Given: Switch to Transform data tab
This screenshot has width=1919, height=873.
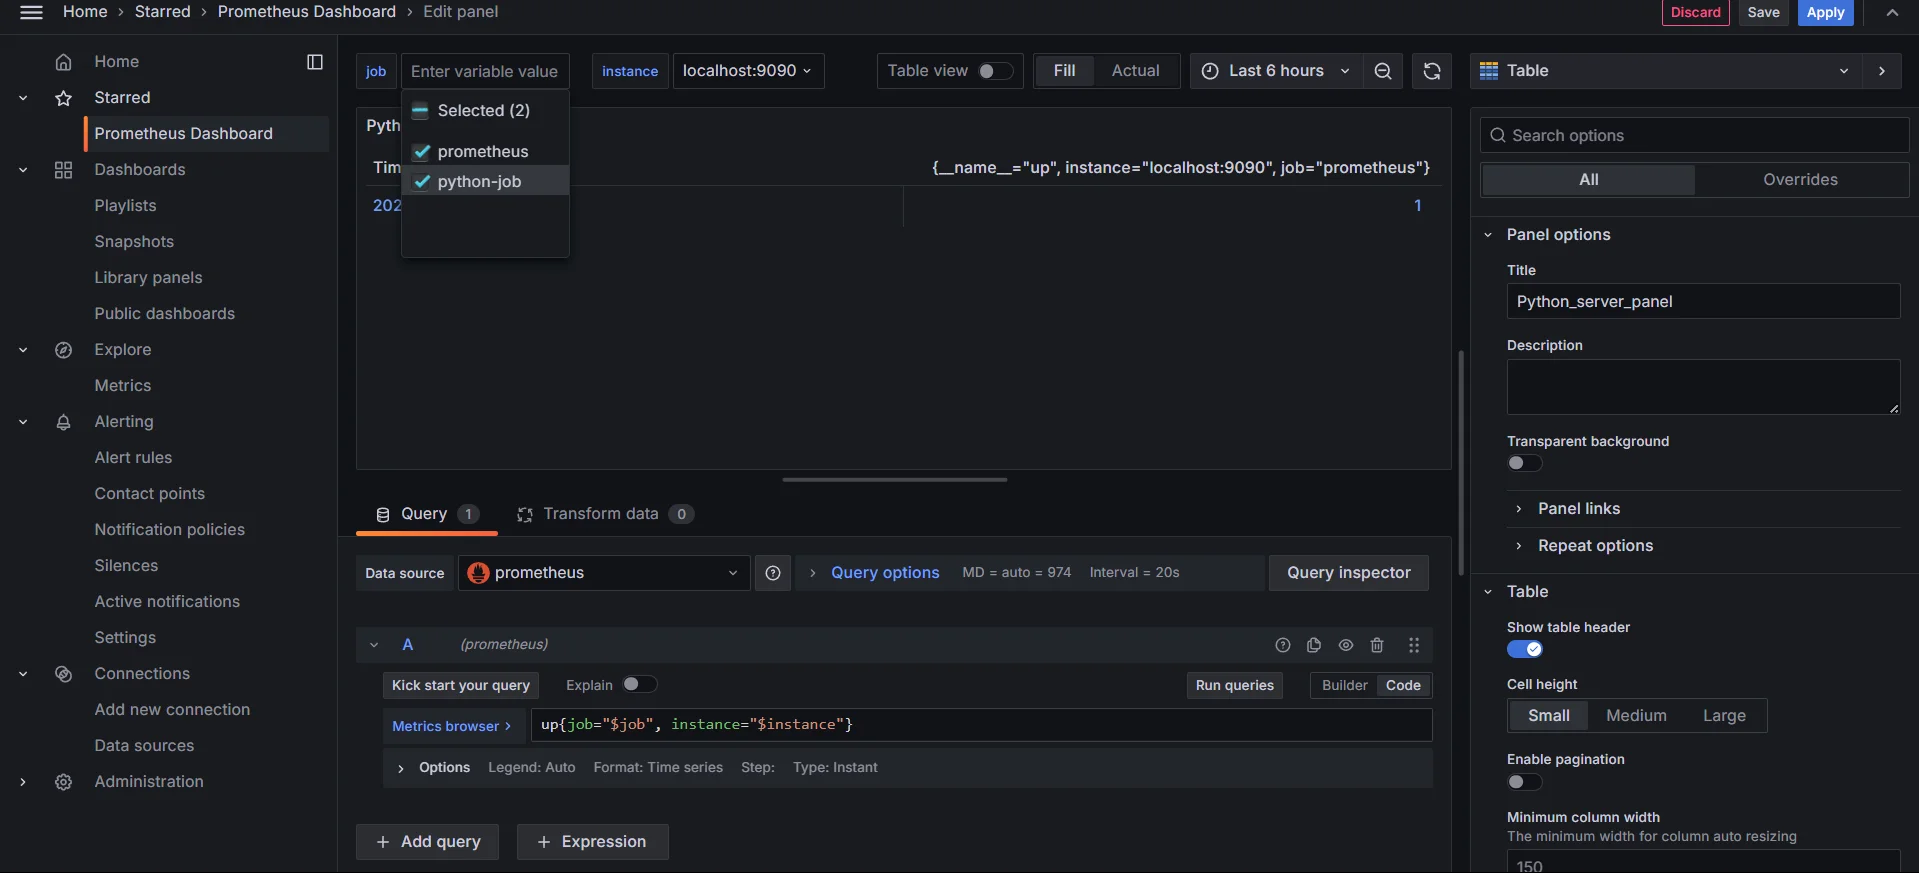Looking at the screenshot, I should click(604, 514).
